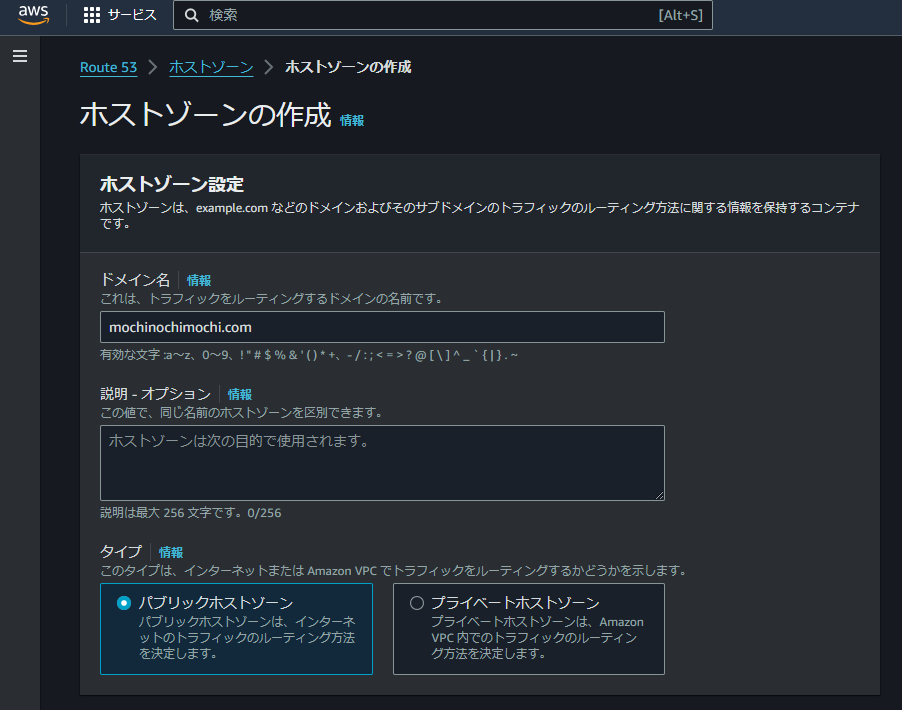Click the 説明 description textarea
The image size is (902, 710).
(x=382, y=463)
